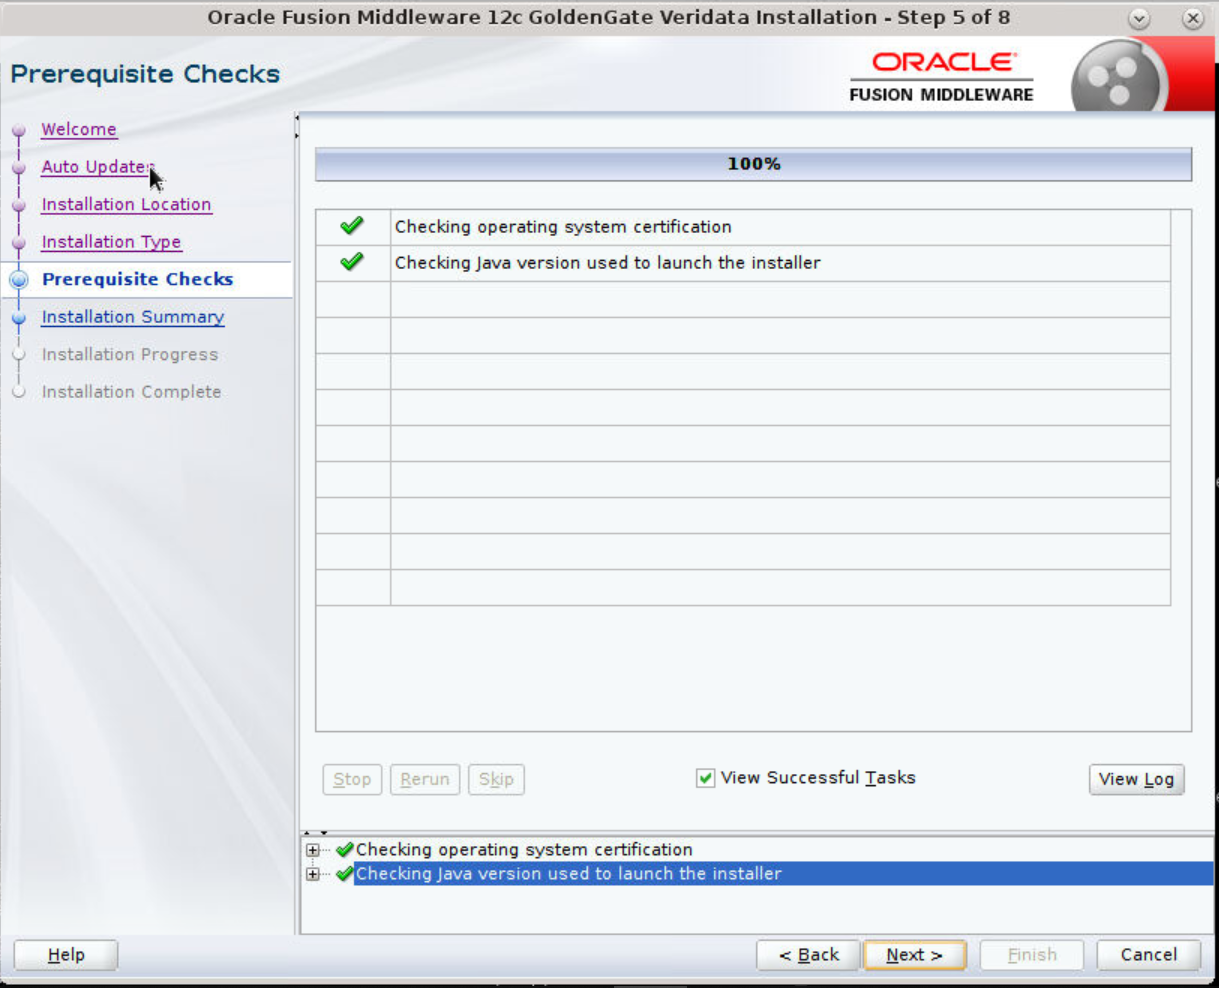Click the table row 'Checking operating system certification'
Image resolution: width=1219 pixels, height=988 pixels.
point(743,228)
